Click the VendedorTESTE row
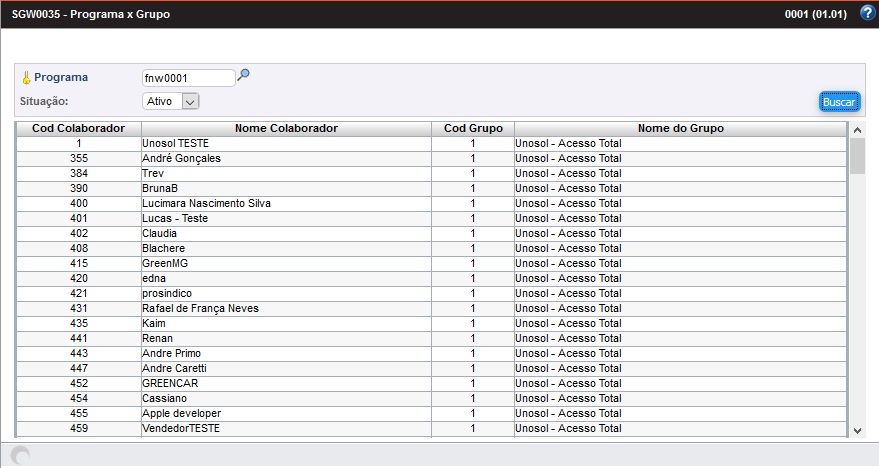 click(181, 428)
